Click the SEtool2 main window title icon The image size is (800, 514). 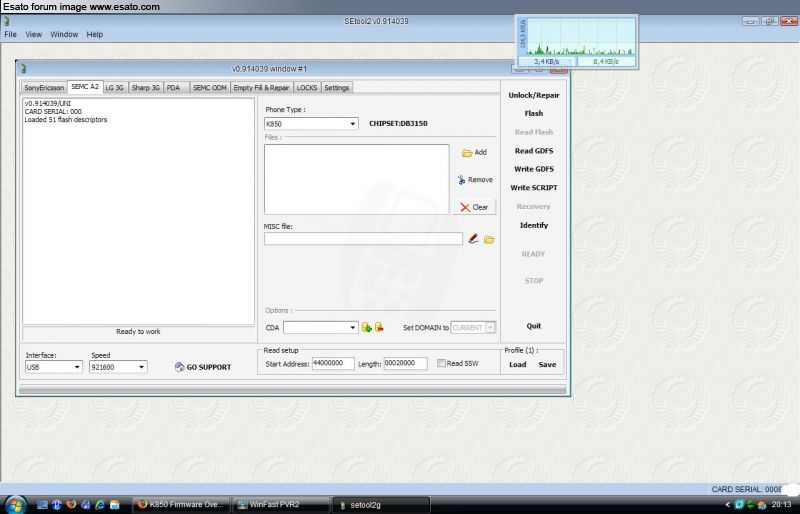point(6,21)
